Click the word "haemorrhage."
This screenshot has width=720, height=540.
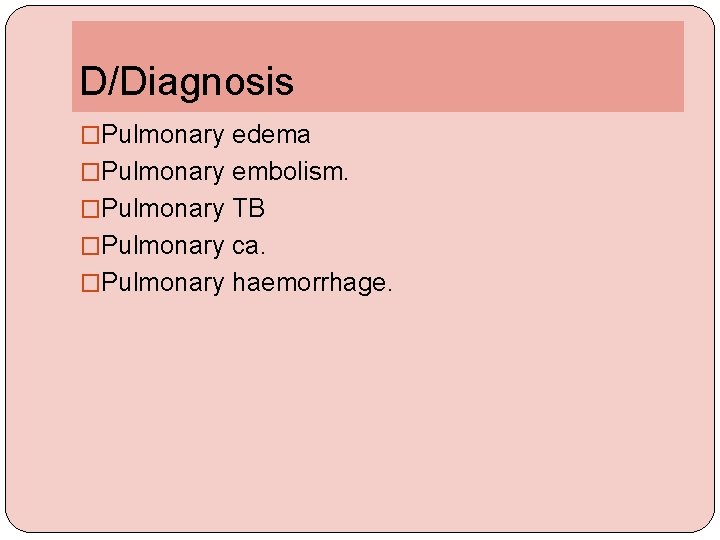pyautogui.click(x=312, y=283)
